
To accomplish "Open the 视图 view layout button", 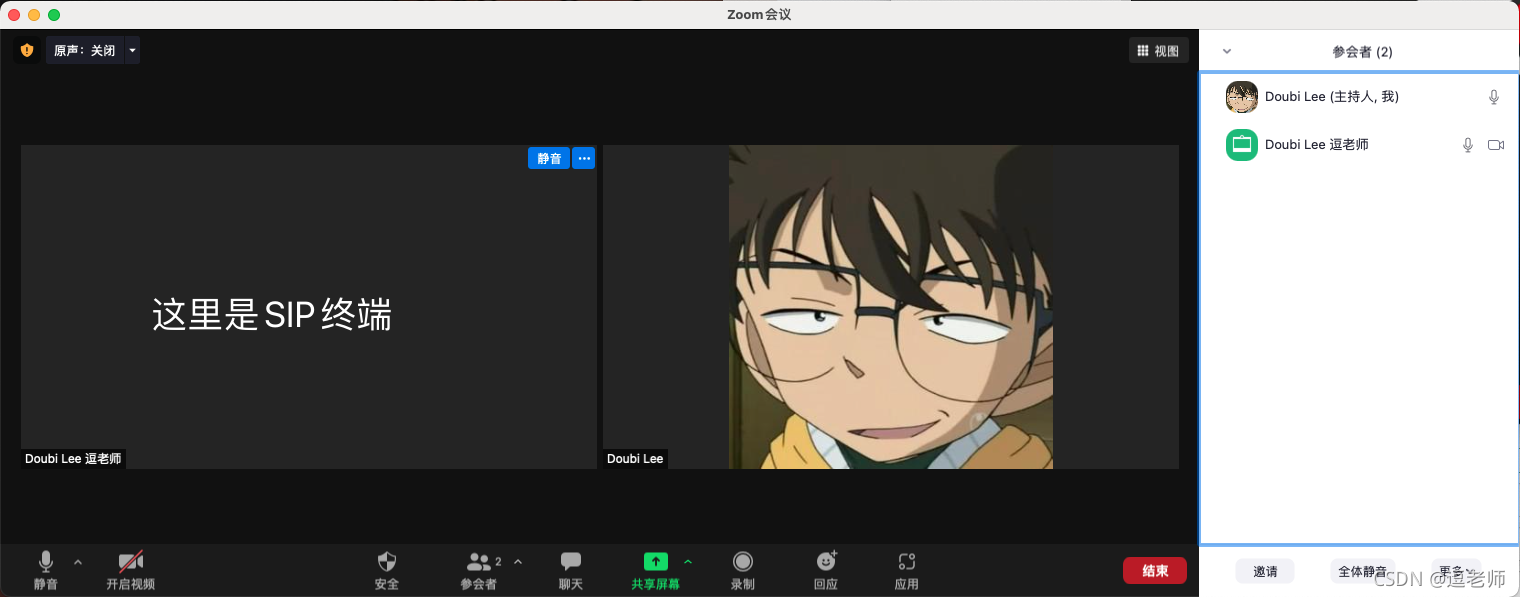I will pos(1159,51).
